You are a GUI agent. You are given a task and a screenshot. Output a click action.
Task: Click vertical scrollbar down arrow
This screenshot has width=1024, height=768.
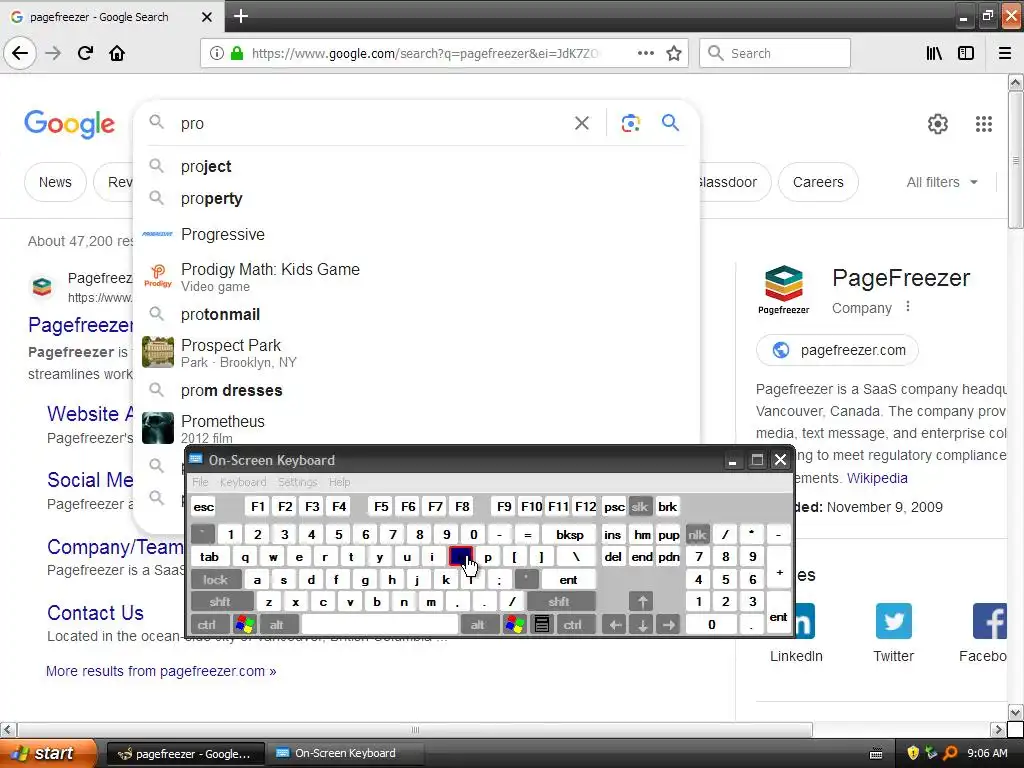tap(1015, 711)
